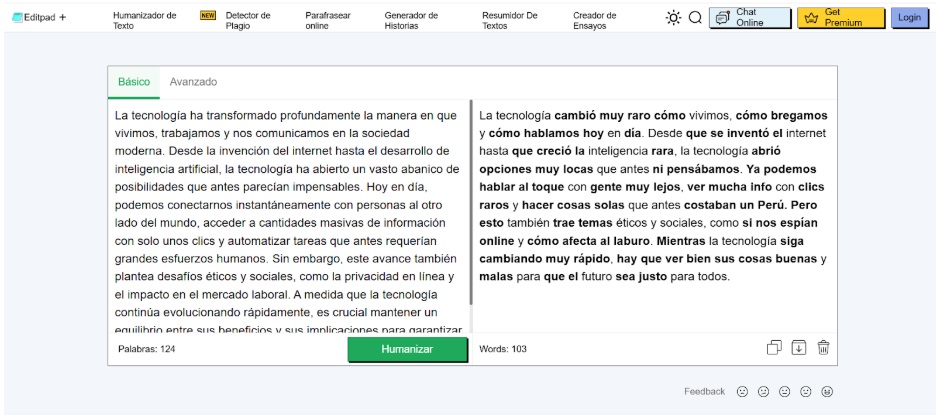This screenshot has width=936, height=417.
Task: Click inside the input text area
Action: (287, 220)
